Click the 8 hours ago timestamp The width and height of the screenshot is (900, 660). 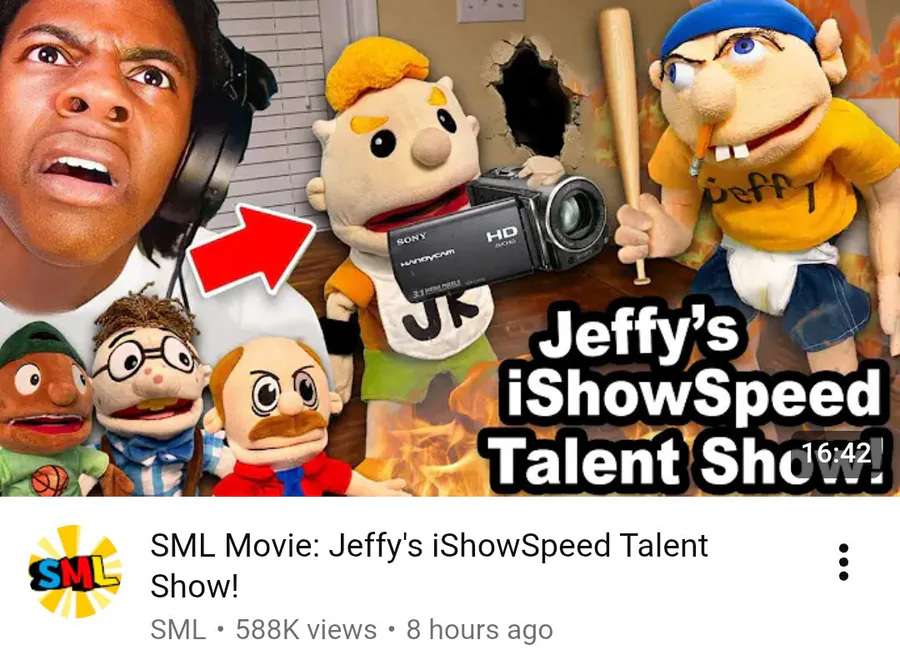[479, 630]
